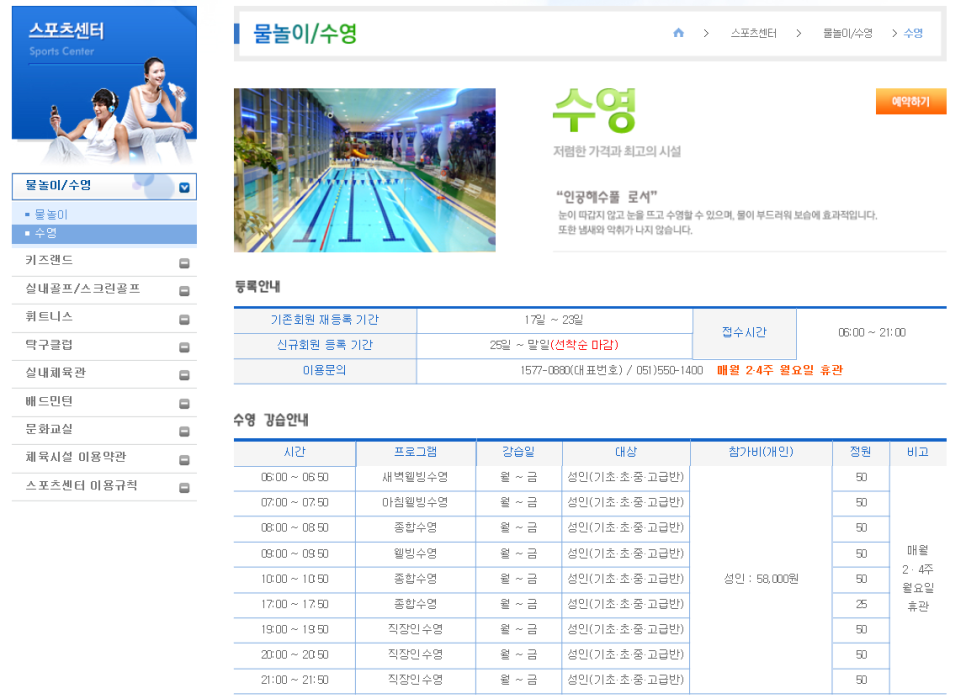Expand the 탁구클럽 menu icon
This screenshot has height=699, width=966.
click(x=184, y=347)
